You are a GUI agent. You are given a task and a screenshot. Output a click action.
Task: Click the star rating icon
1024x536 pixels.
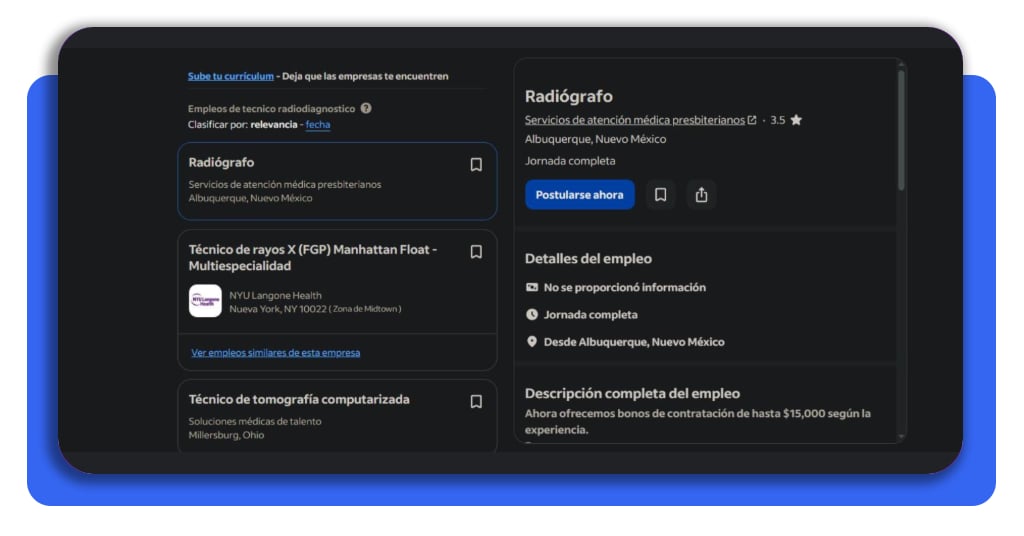click(796, 120)
